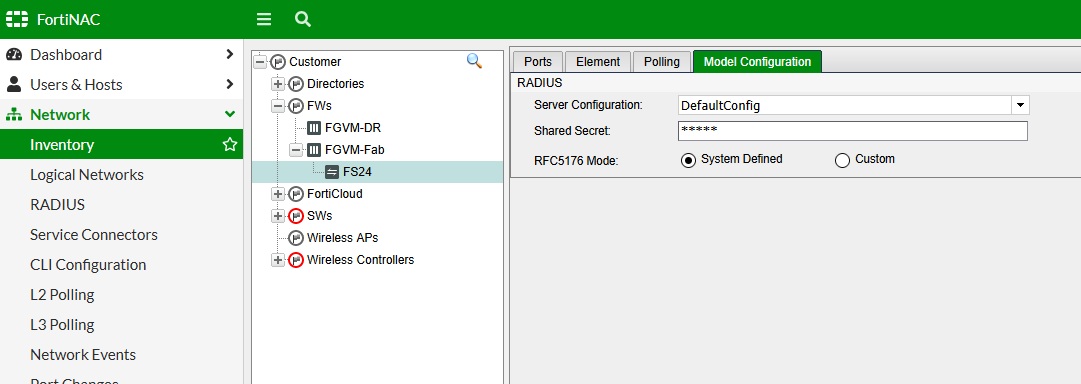The image size is (1081, 384).
Task: Click the Directories container icon
Action: tap(296, 83)
